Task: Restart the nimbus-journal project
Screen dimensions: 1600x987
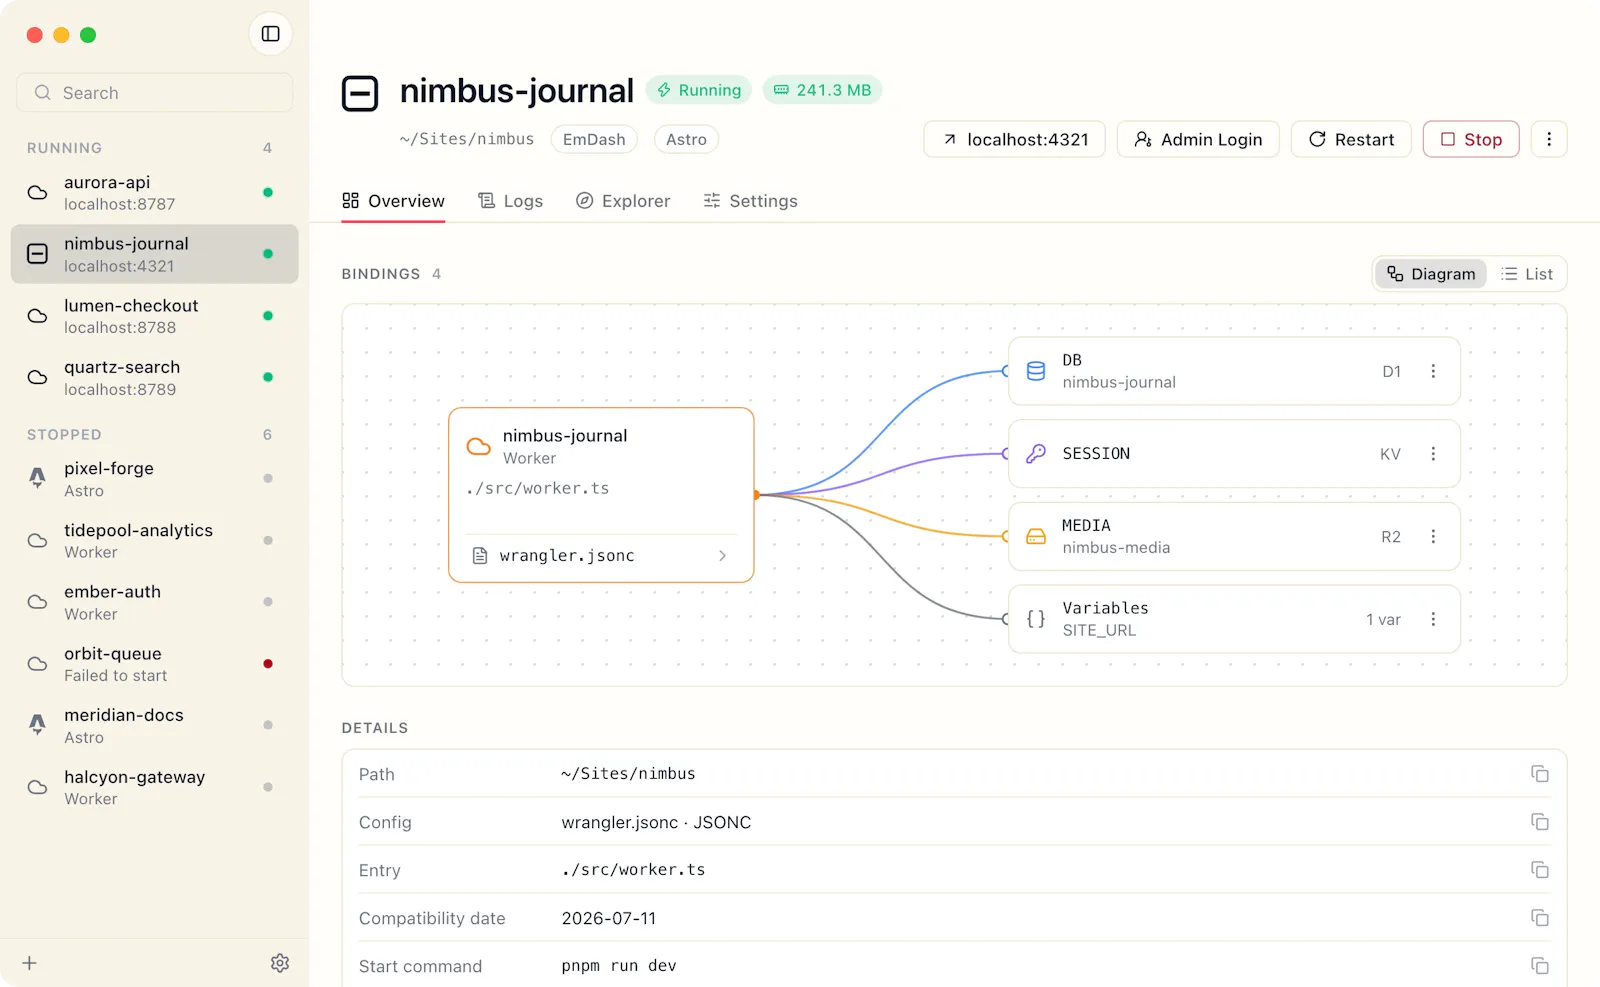Action: [1351, 139]
